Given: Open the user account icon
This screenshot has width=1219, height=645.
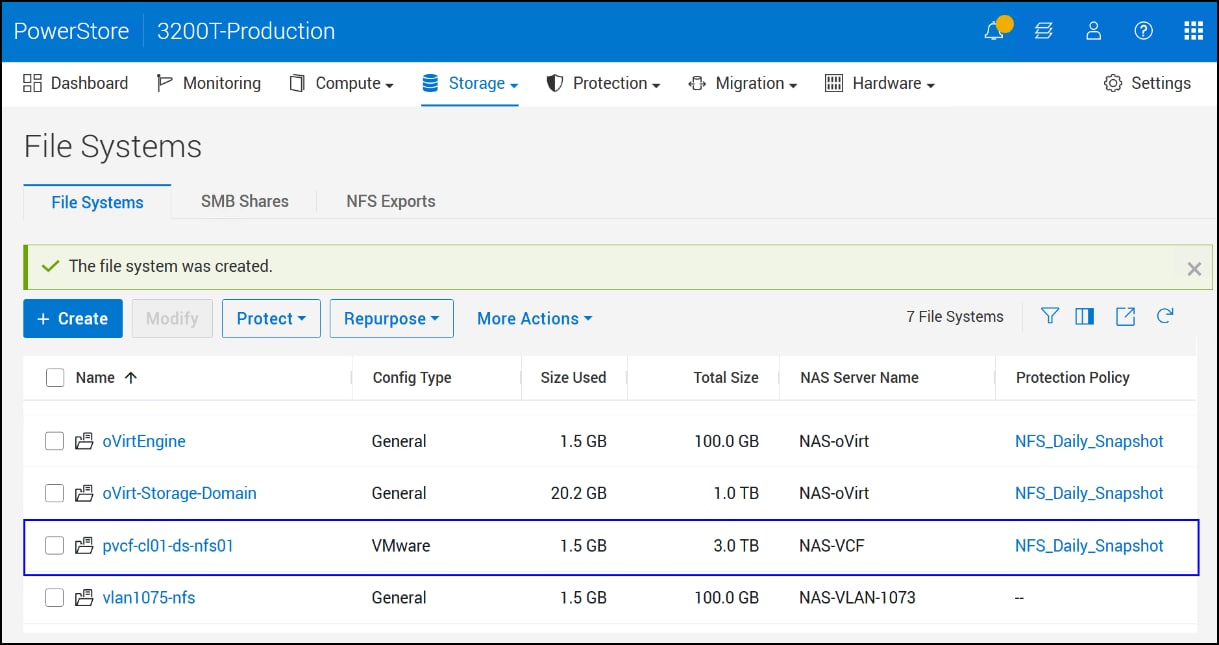Looking at the screenshot, I should 1093,31.
